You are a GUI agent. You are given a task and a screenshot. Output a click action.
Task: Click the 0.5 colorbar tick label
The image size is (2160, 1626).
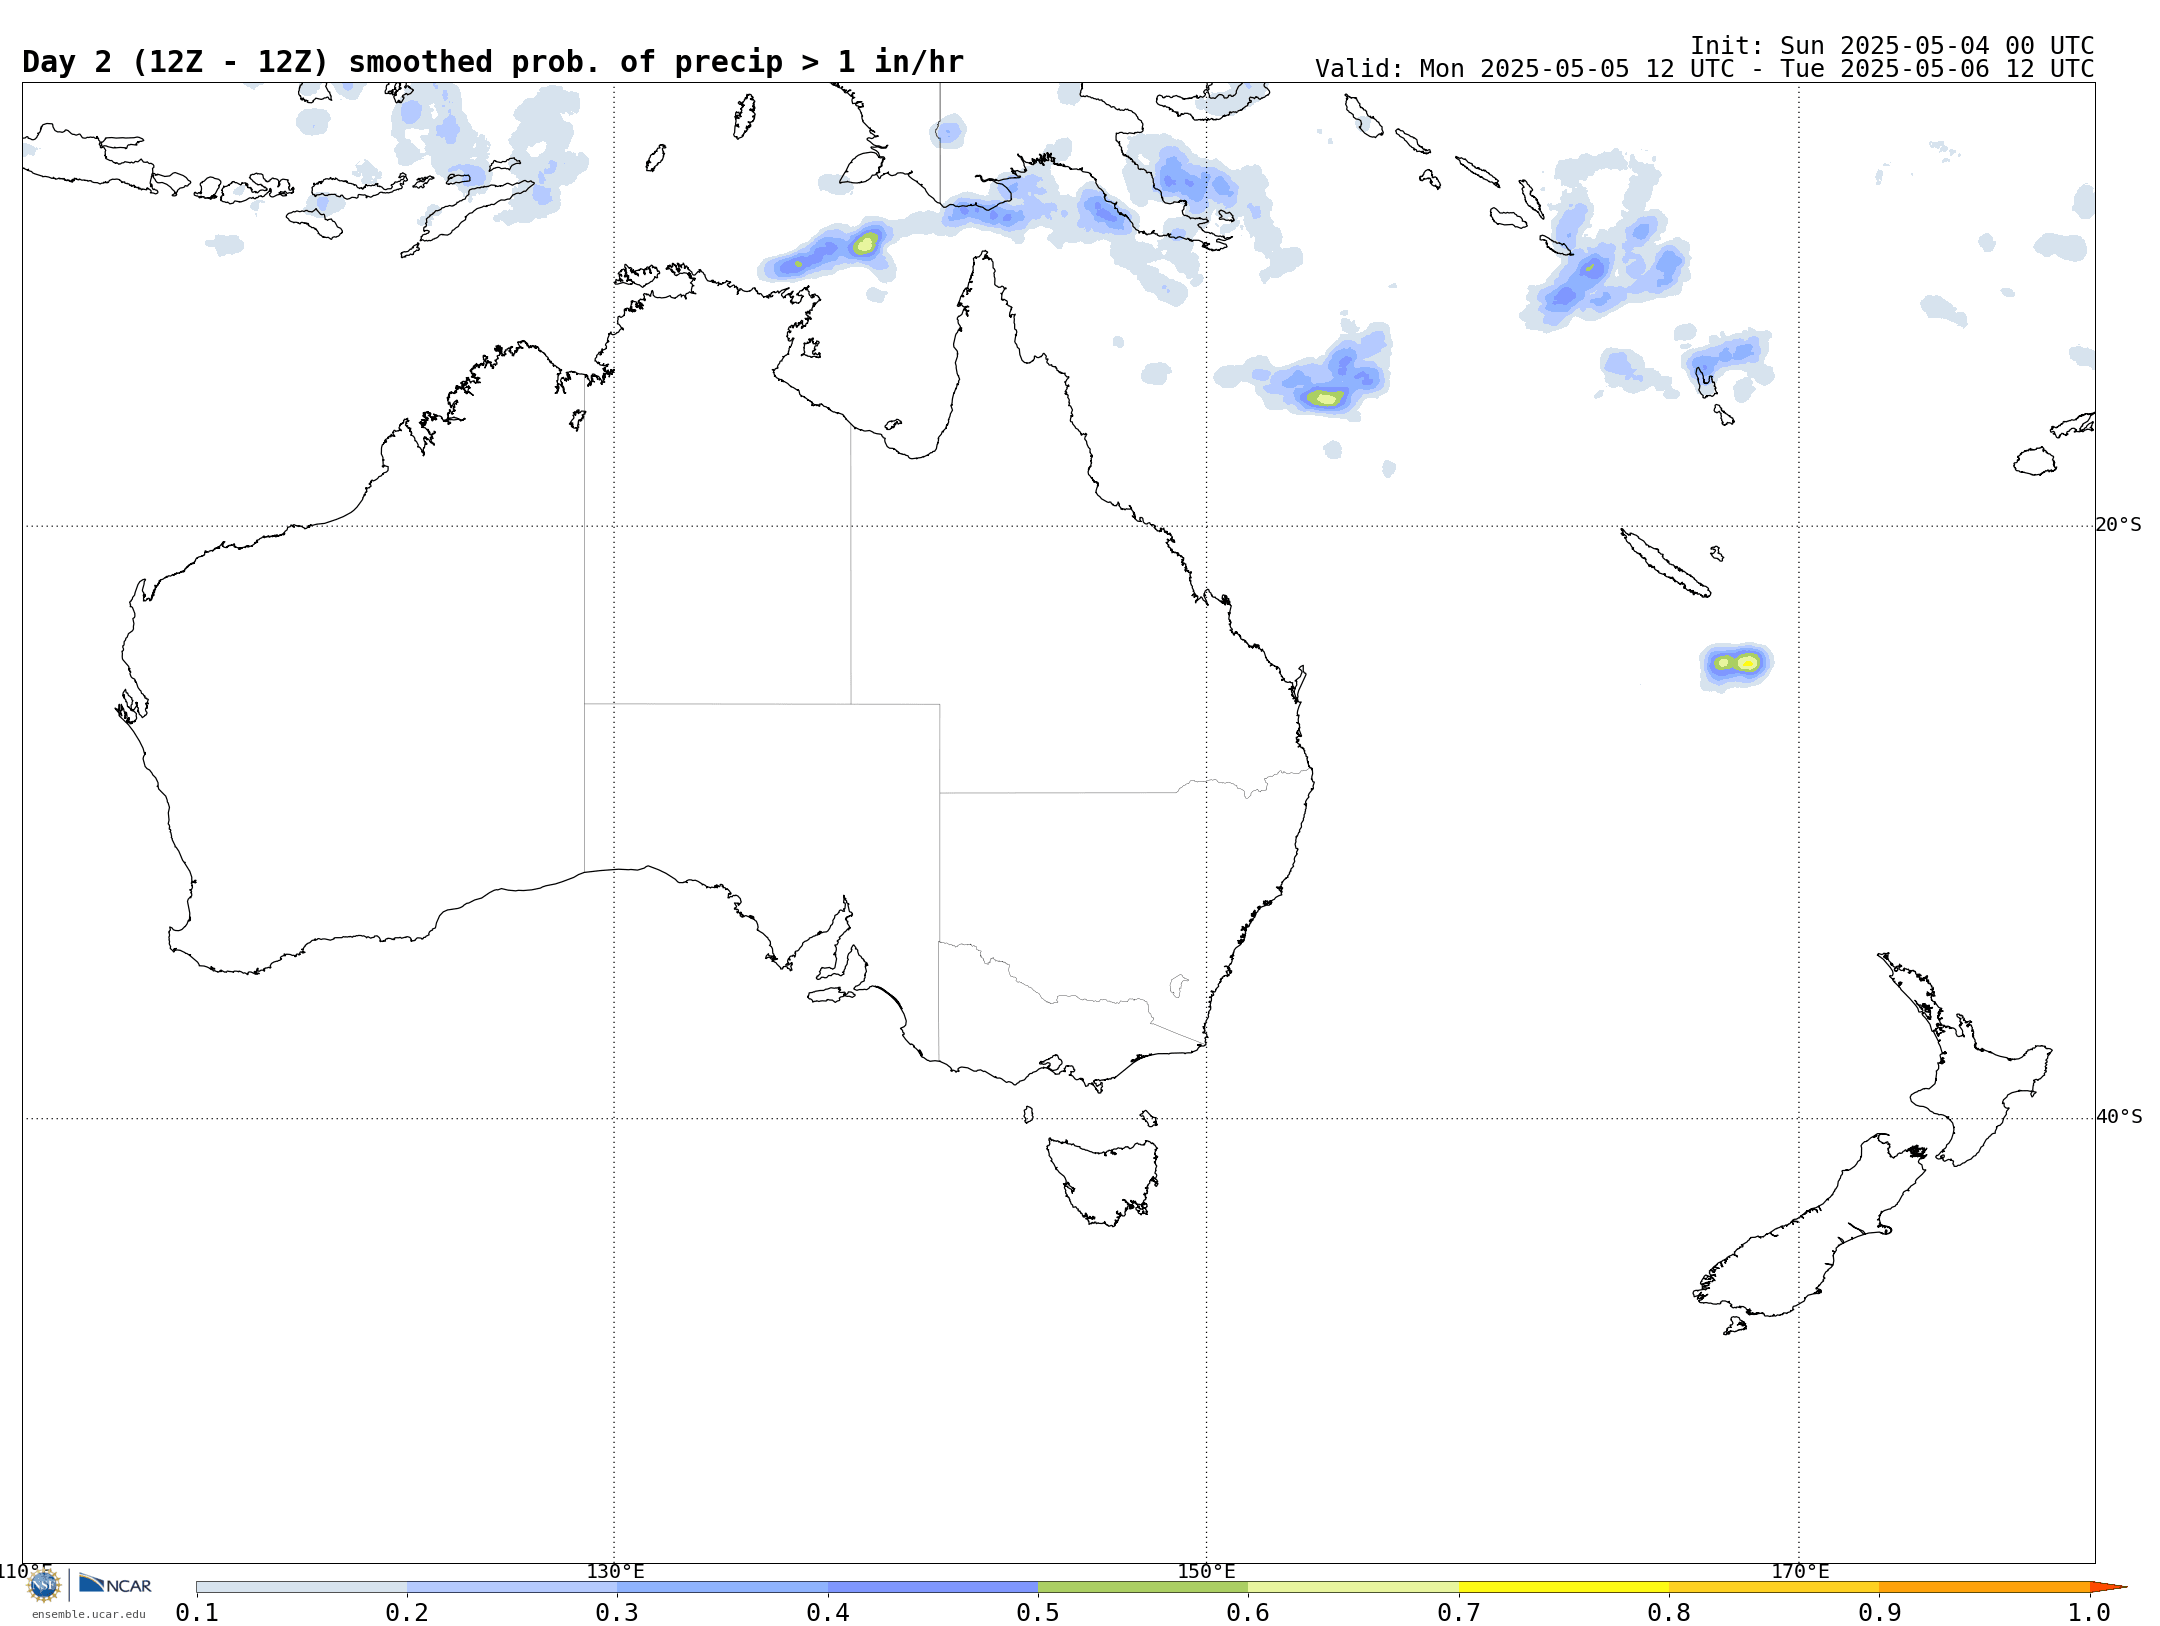pyautogui.click(x=1038, y=1612)
